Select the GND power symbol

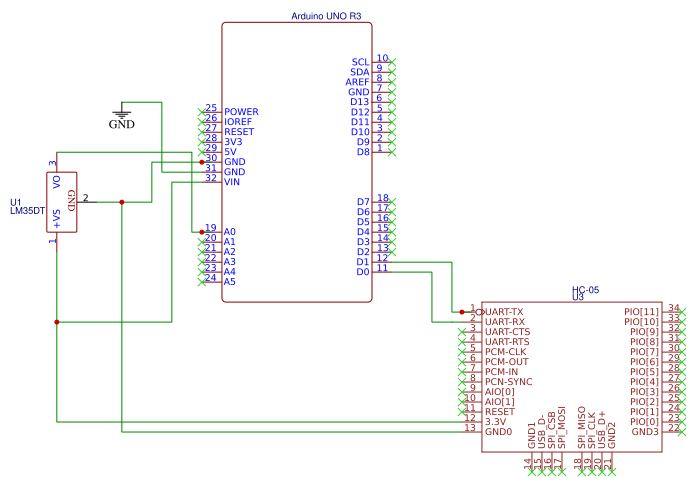point(122,116)
